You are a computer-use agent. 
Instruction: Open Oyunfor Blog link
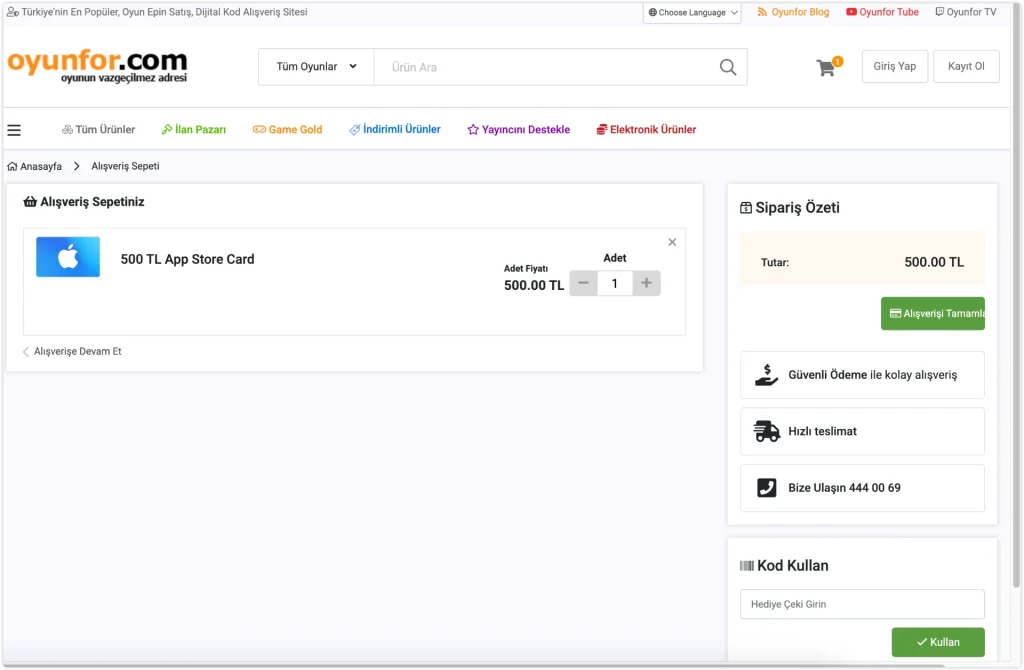[x=793, y=12]
